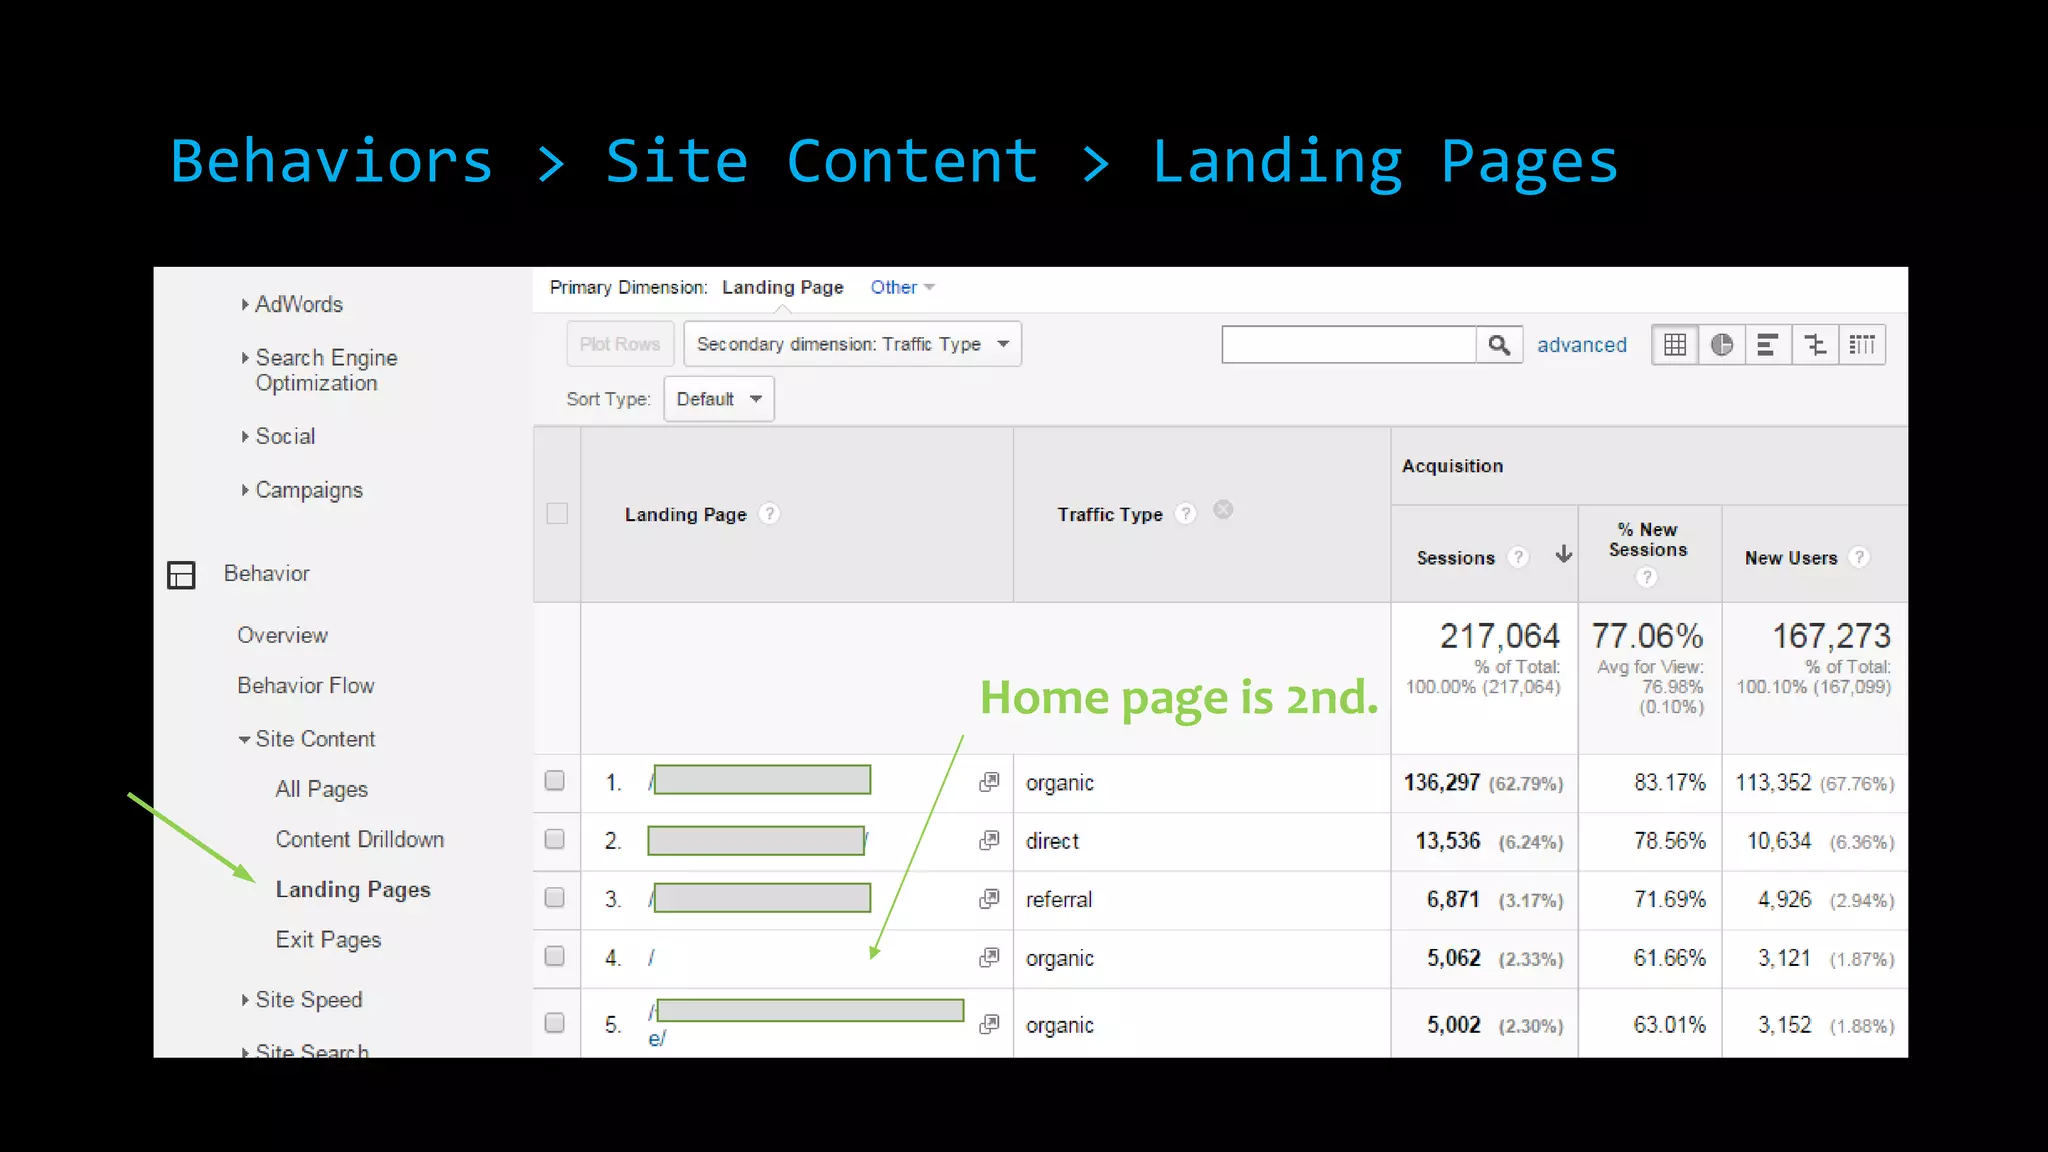Click the Sessions descending sort arrow

(x=1564, y=554)
